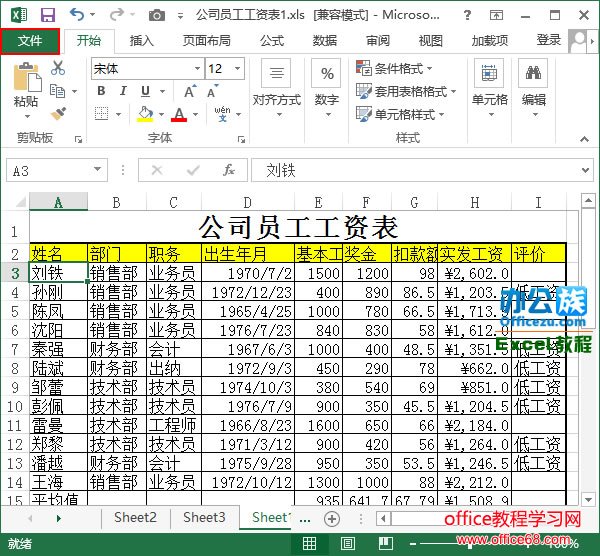
Task: Select the Format Painter brush icon
Action: click(x=58, y=114)
